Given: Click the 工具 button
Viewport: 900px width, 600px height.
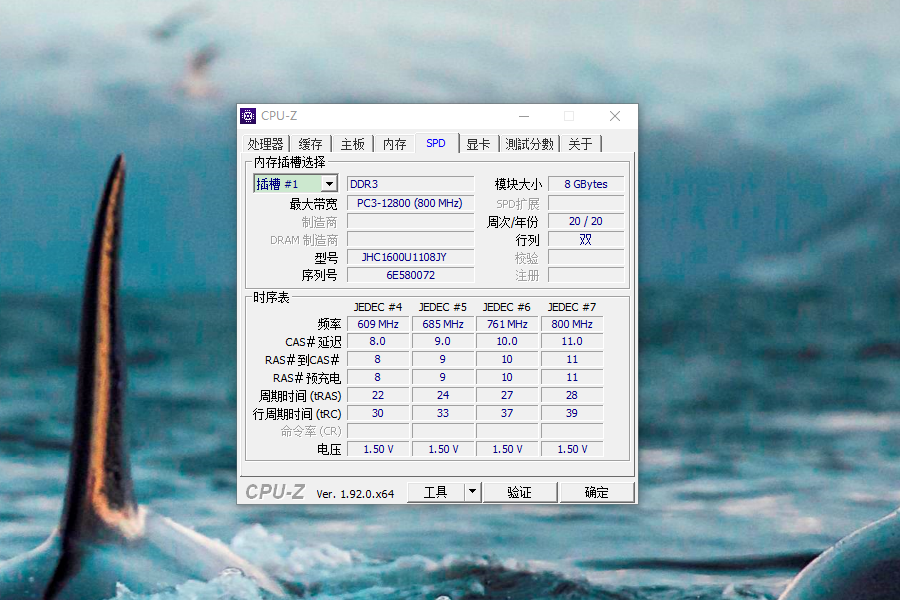Looking at the screenshot, I should pos(436,492).
